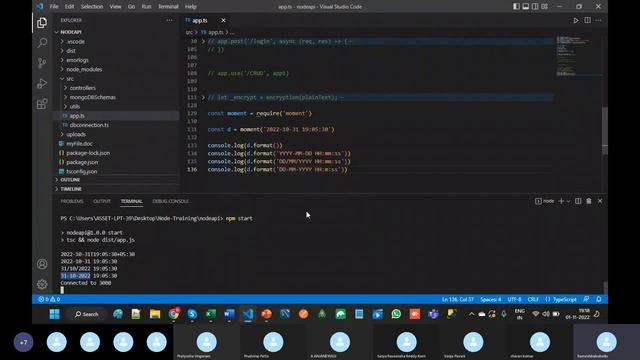Click the editor minimap overview
Image resolution: width=640 pixels, height=360 pixels.
(578, 56)
